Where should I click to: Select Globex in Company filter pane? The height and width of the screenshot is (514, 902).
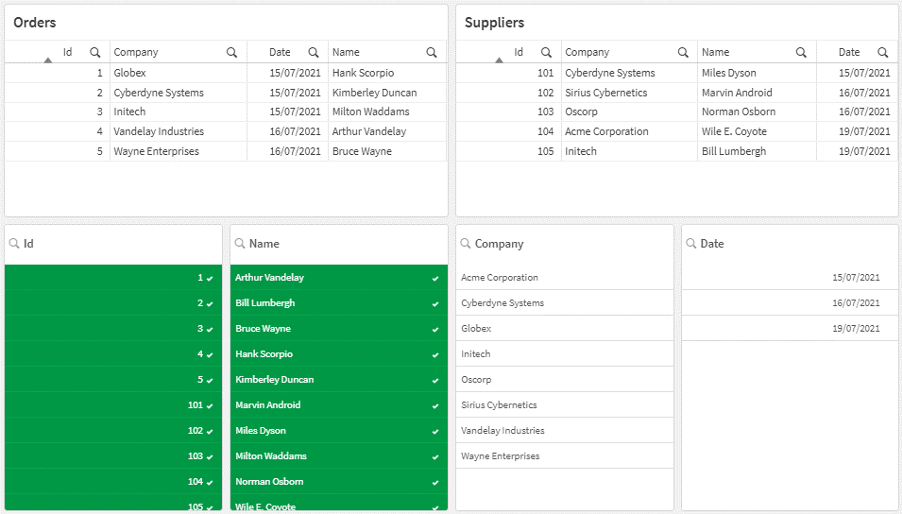564,328
